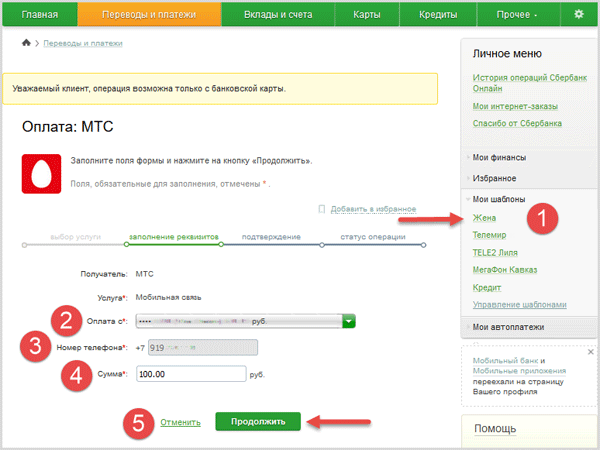This screenshot has width=600, height=450.
Task: Open the Оплата с card dropdown
Action: coord(246,321)
